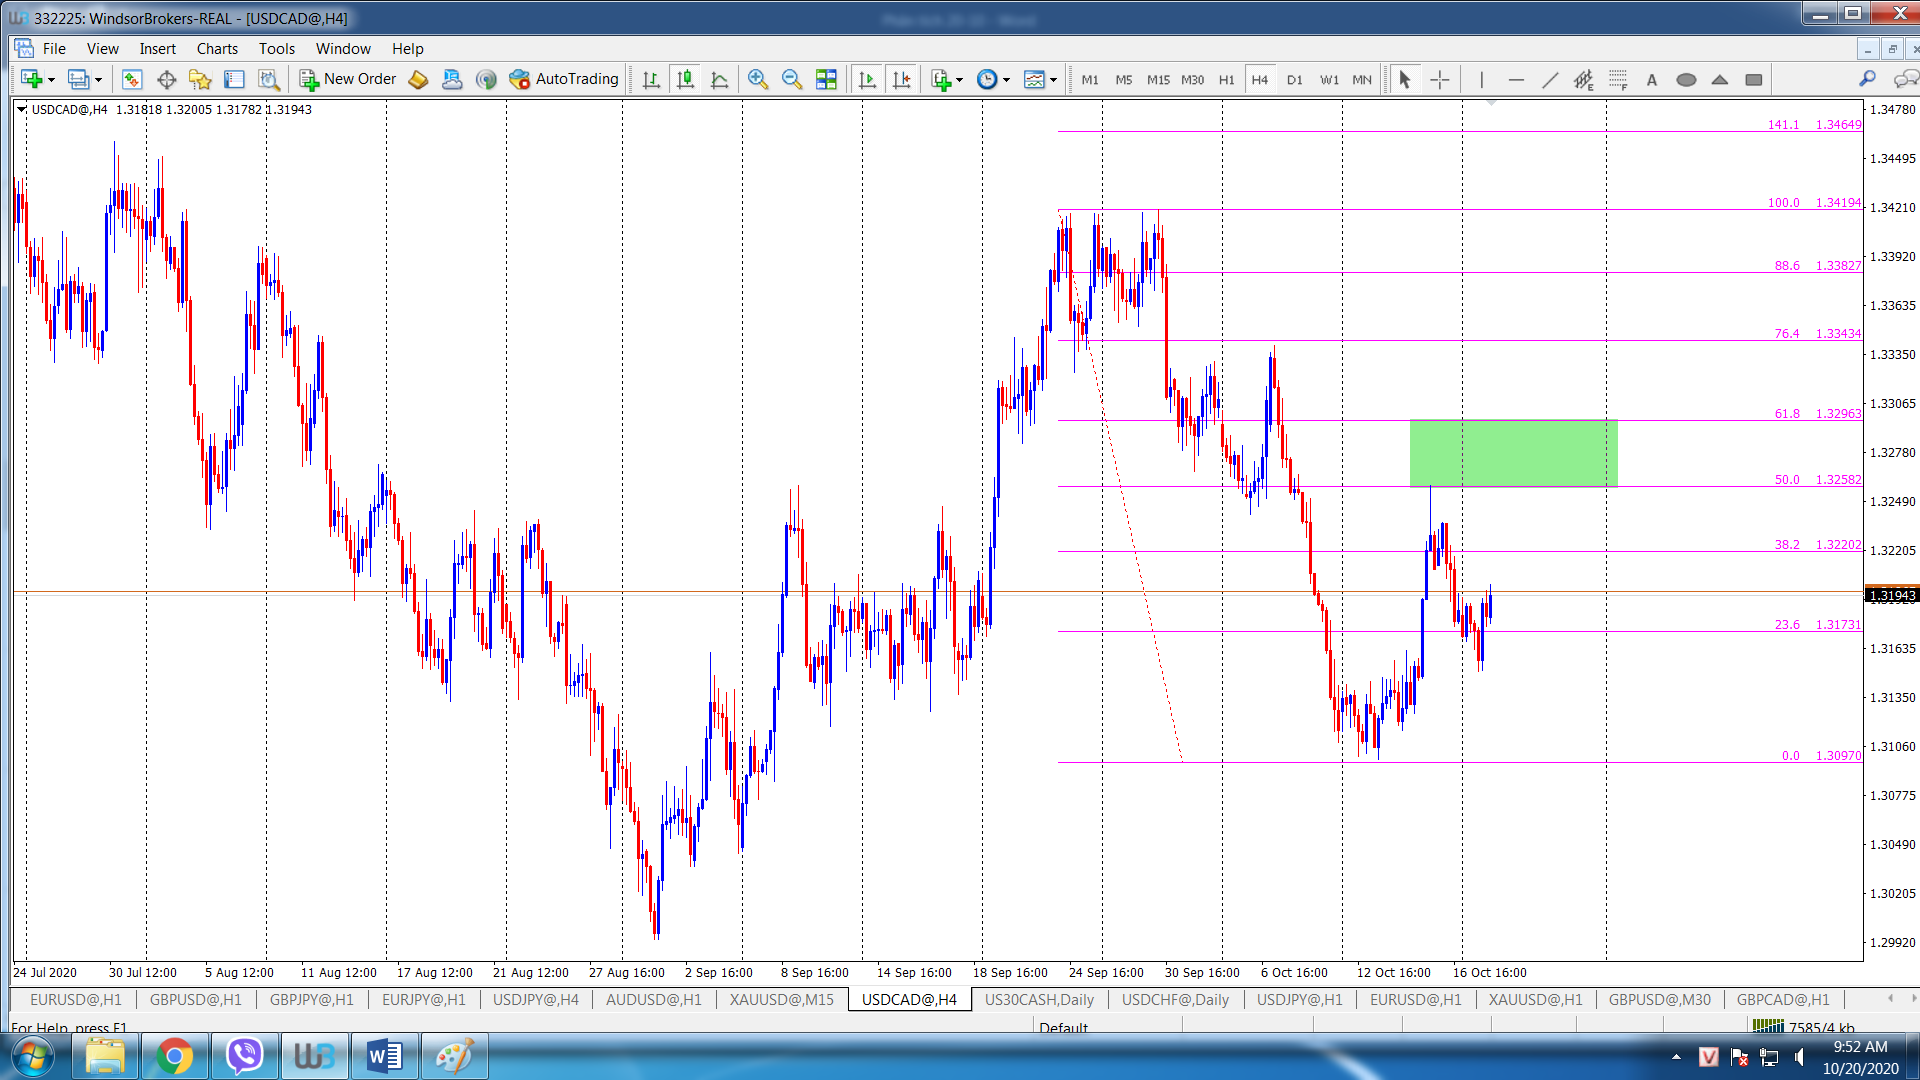This screenshot has width=1920, height=1080.
Task: Select the M5 timeframe
Action: [x=1124, y=79]
